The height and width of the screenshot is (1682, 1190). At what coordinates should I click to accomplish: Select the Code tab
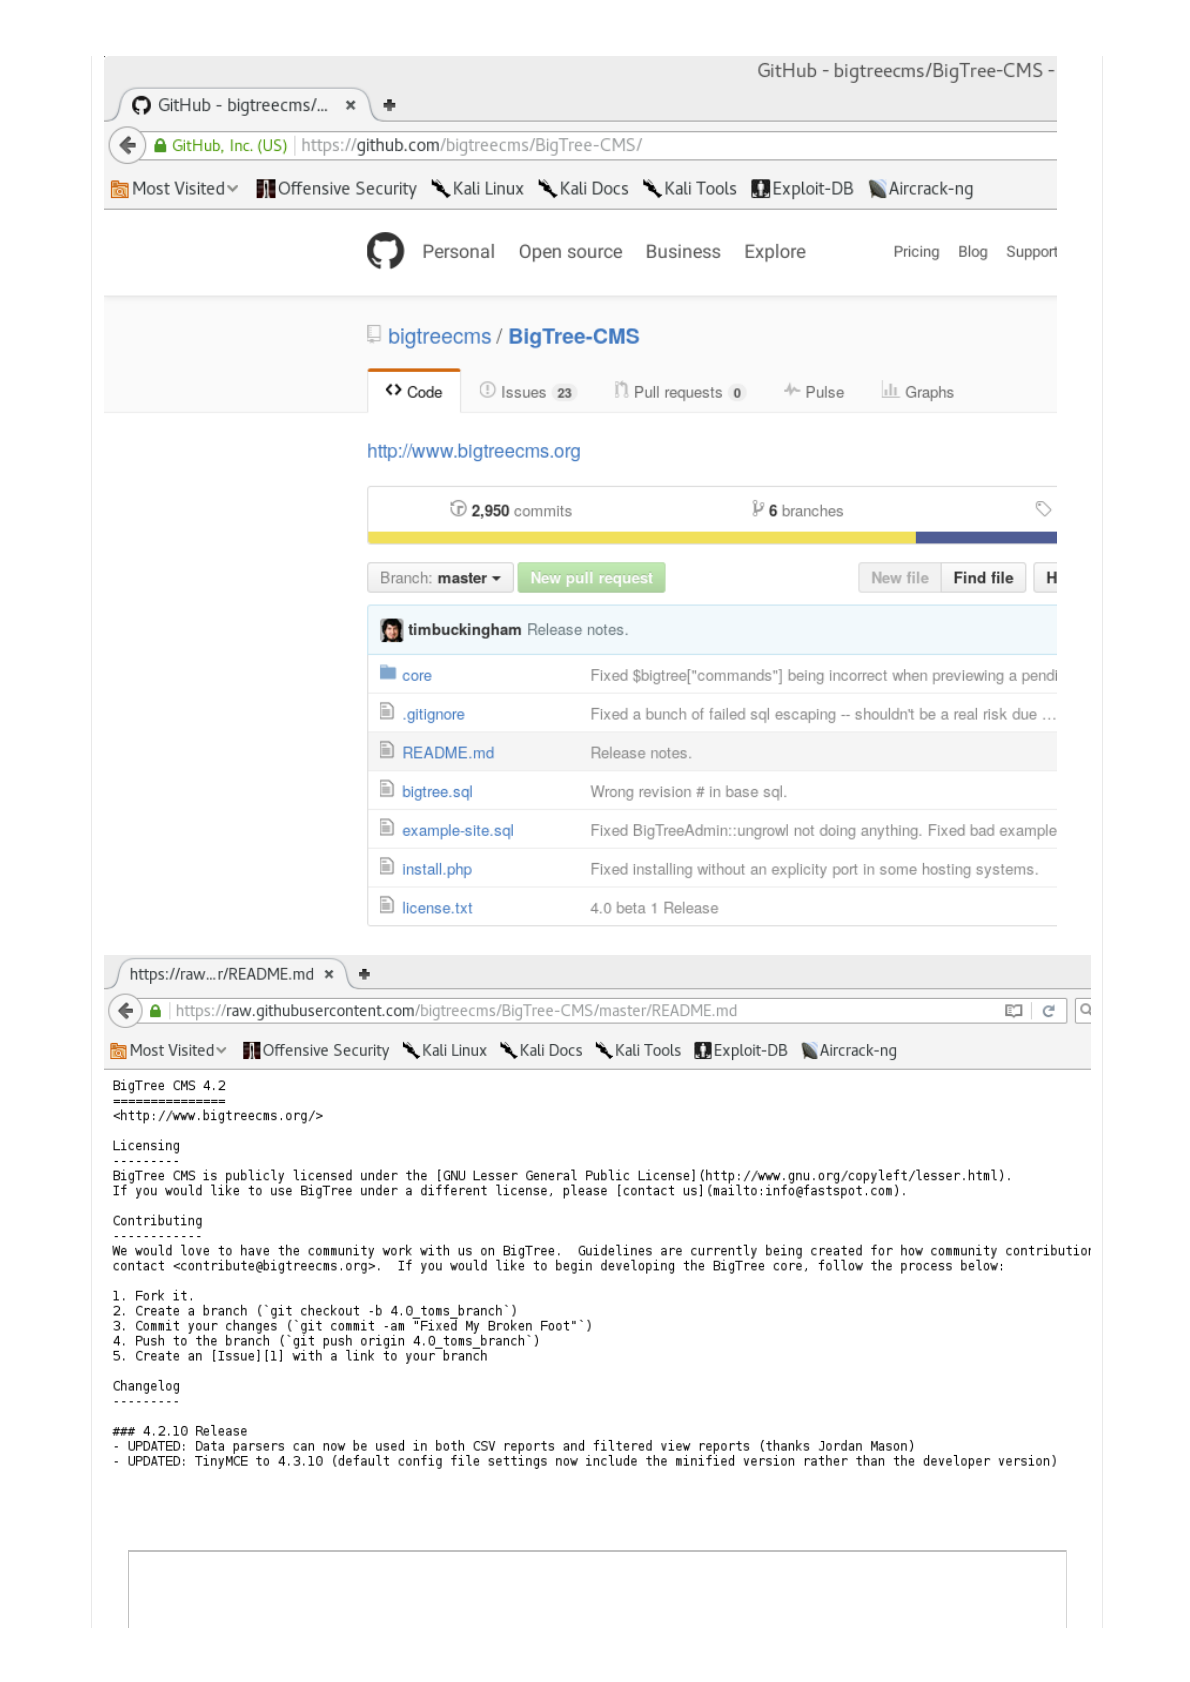(x=414, y=391)
